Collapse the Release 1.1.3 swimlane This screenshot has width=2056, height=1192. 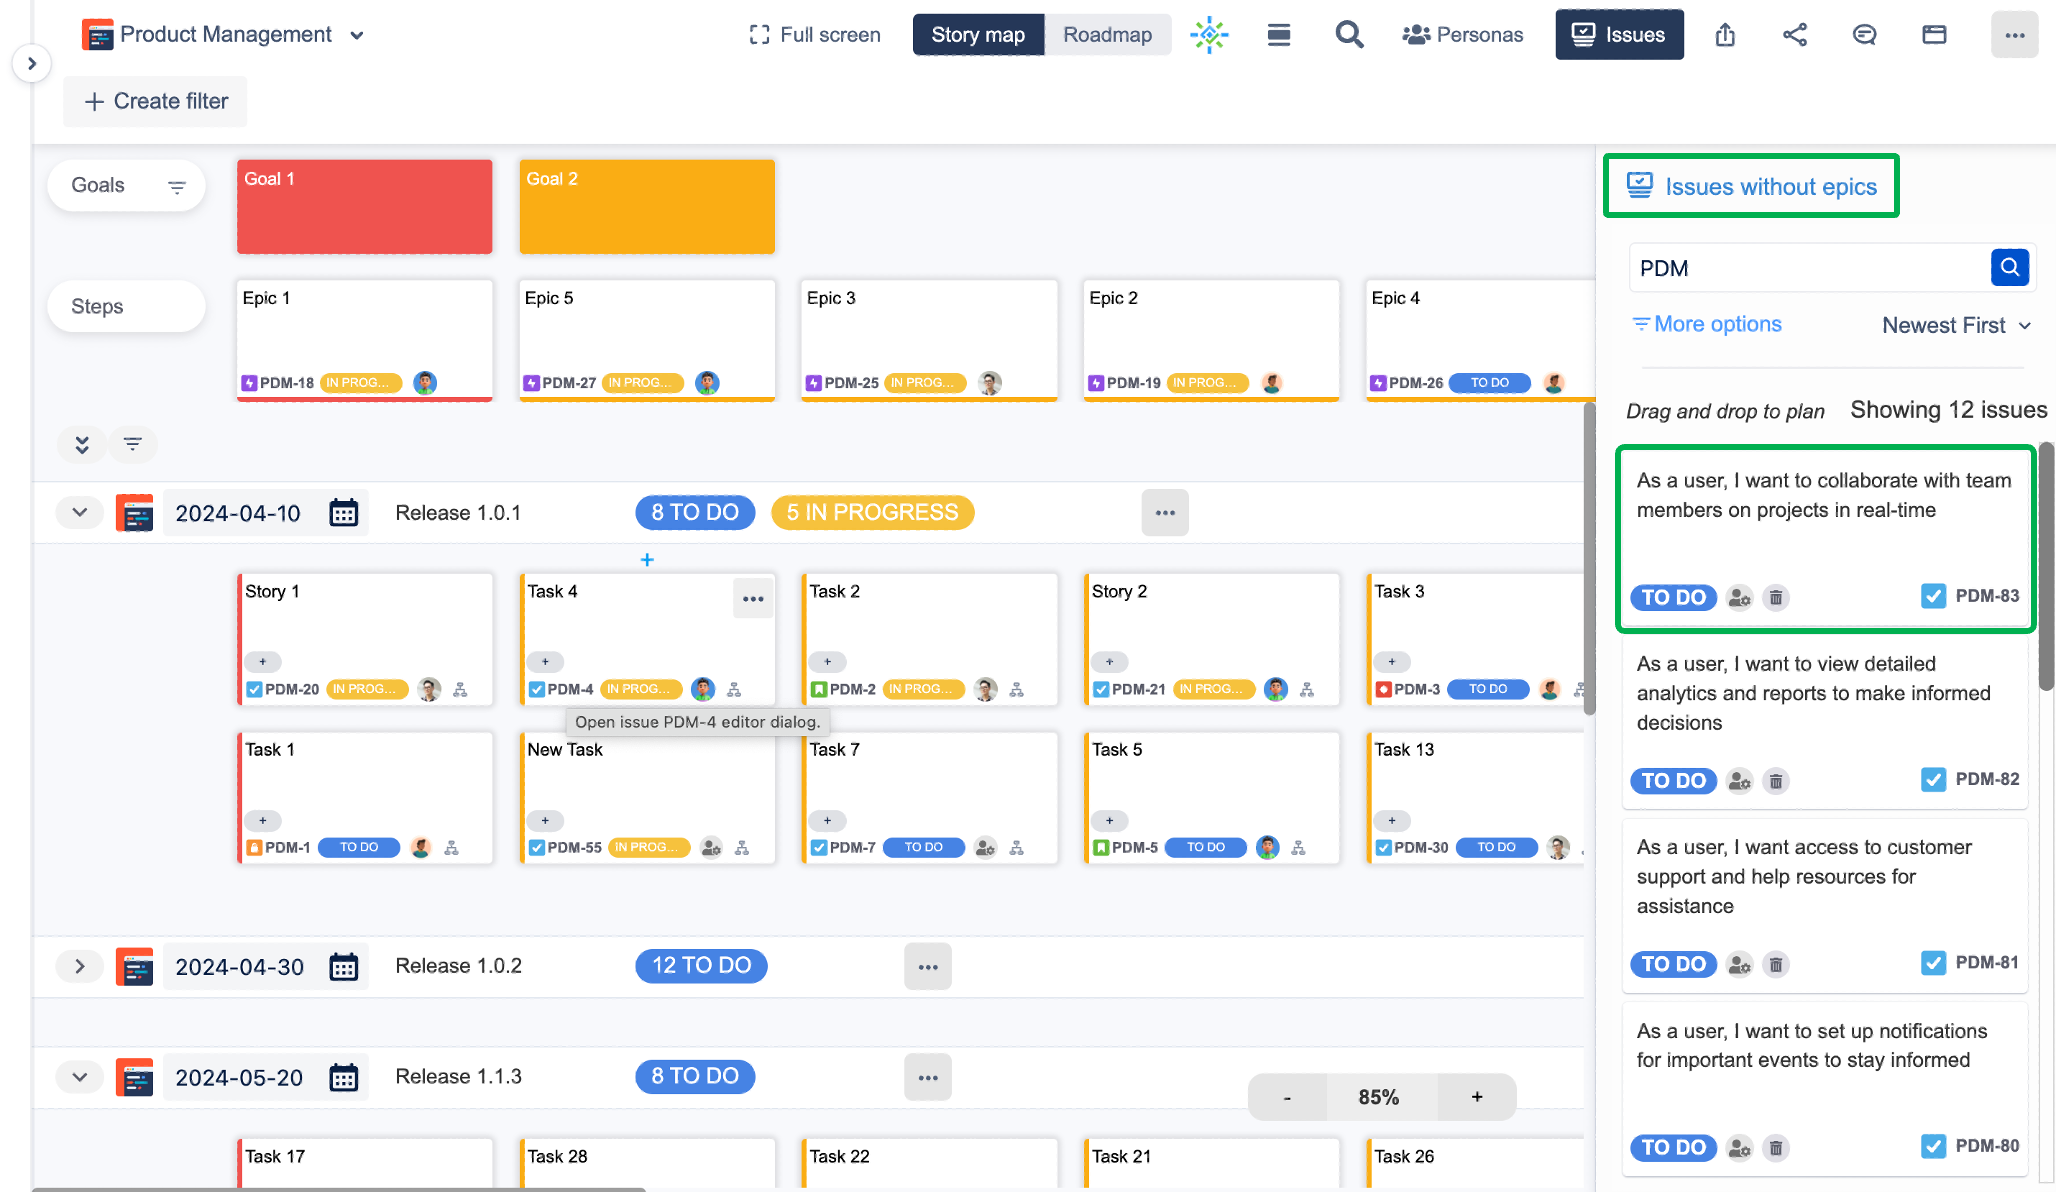pyautogui.click(x=80, y=1078)
